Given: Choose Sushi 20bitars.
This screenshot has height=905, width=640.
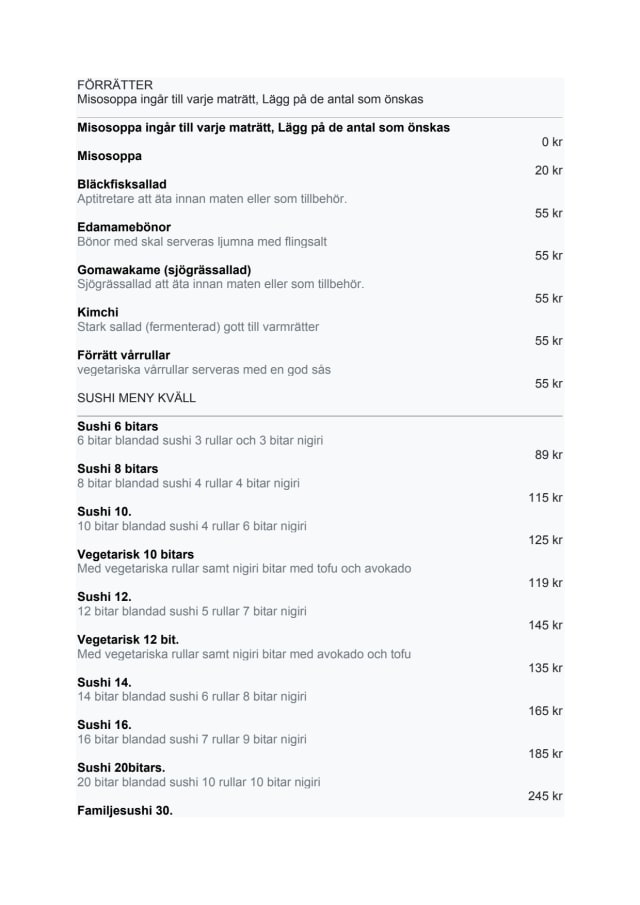Looking at the screenshot, I should 121,768.
